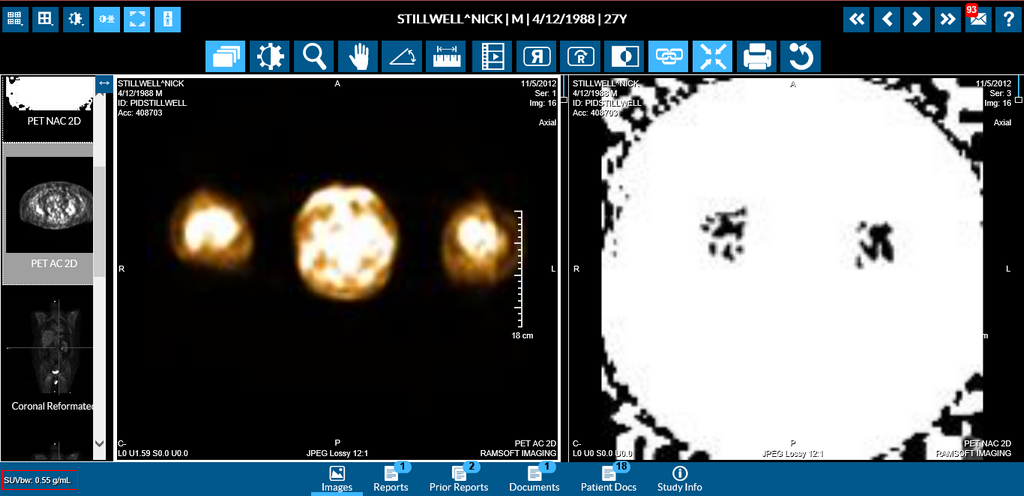Pick the Ruler distance measurement tool

coord(446,57)
